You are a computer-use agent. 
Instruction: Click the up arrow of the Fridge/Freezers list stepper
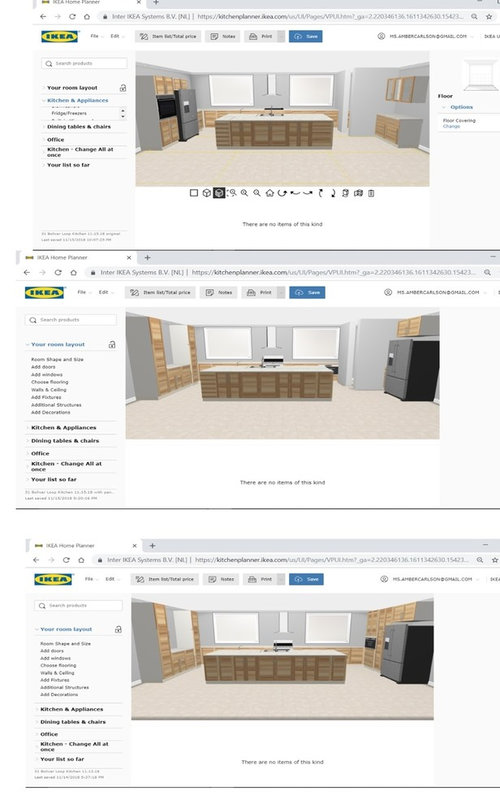123,110
